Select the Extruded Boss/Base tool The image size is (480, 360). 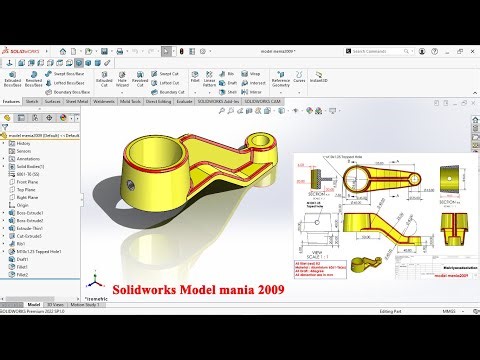12,79
